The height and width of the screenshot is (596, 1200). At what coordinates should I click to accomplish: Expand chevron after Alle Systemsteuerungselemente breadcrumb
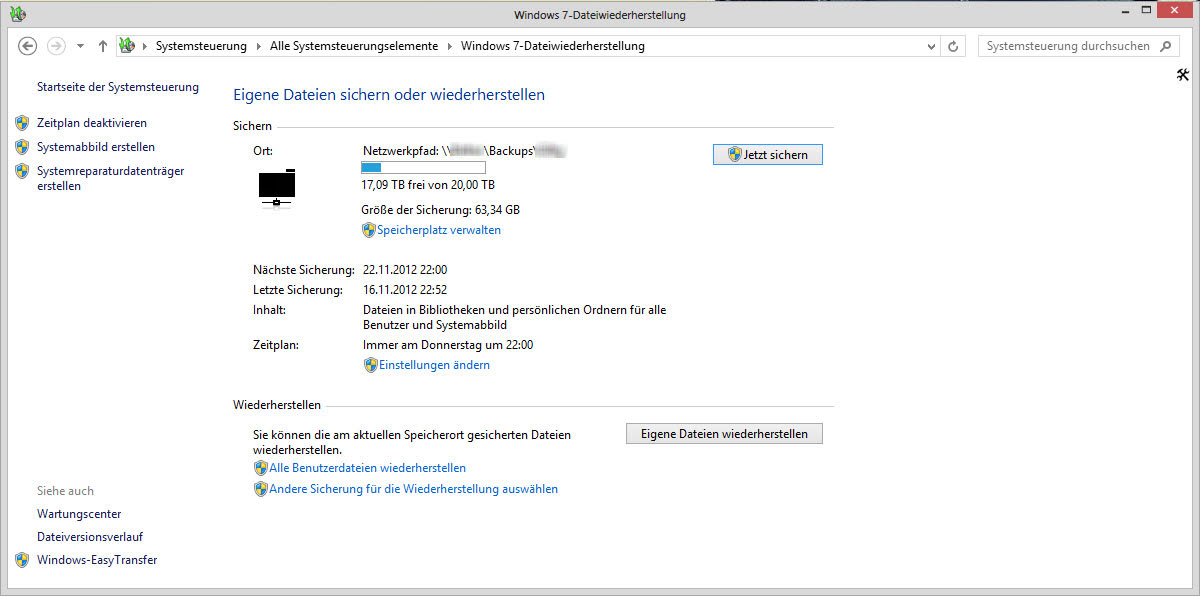click(450, 47)
